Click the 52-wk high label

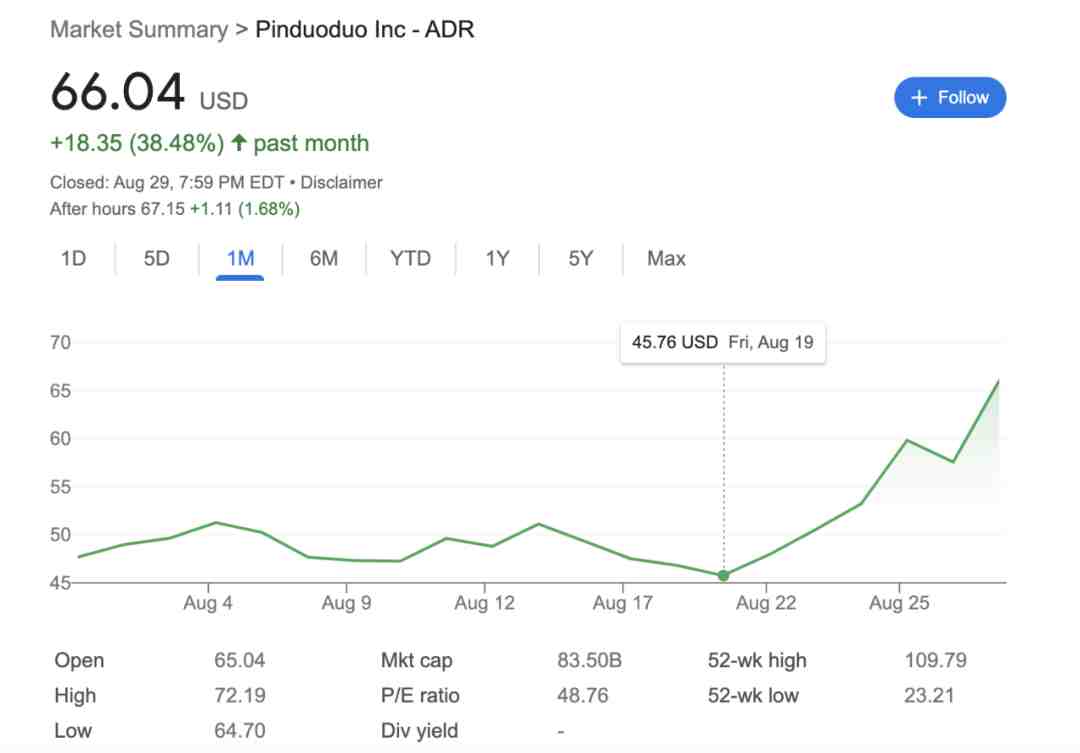(757, 660)
